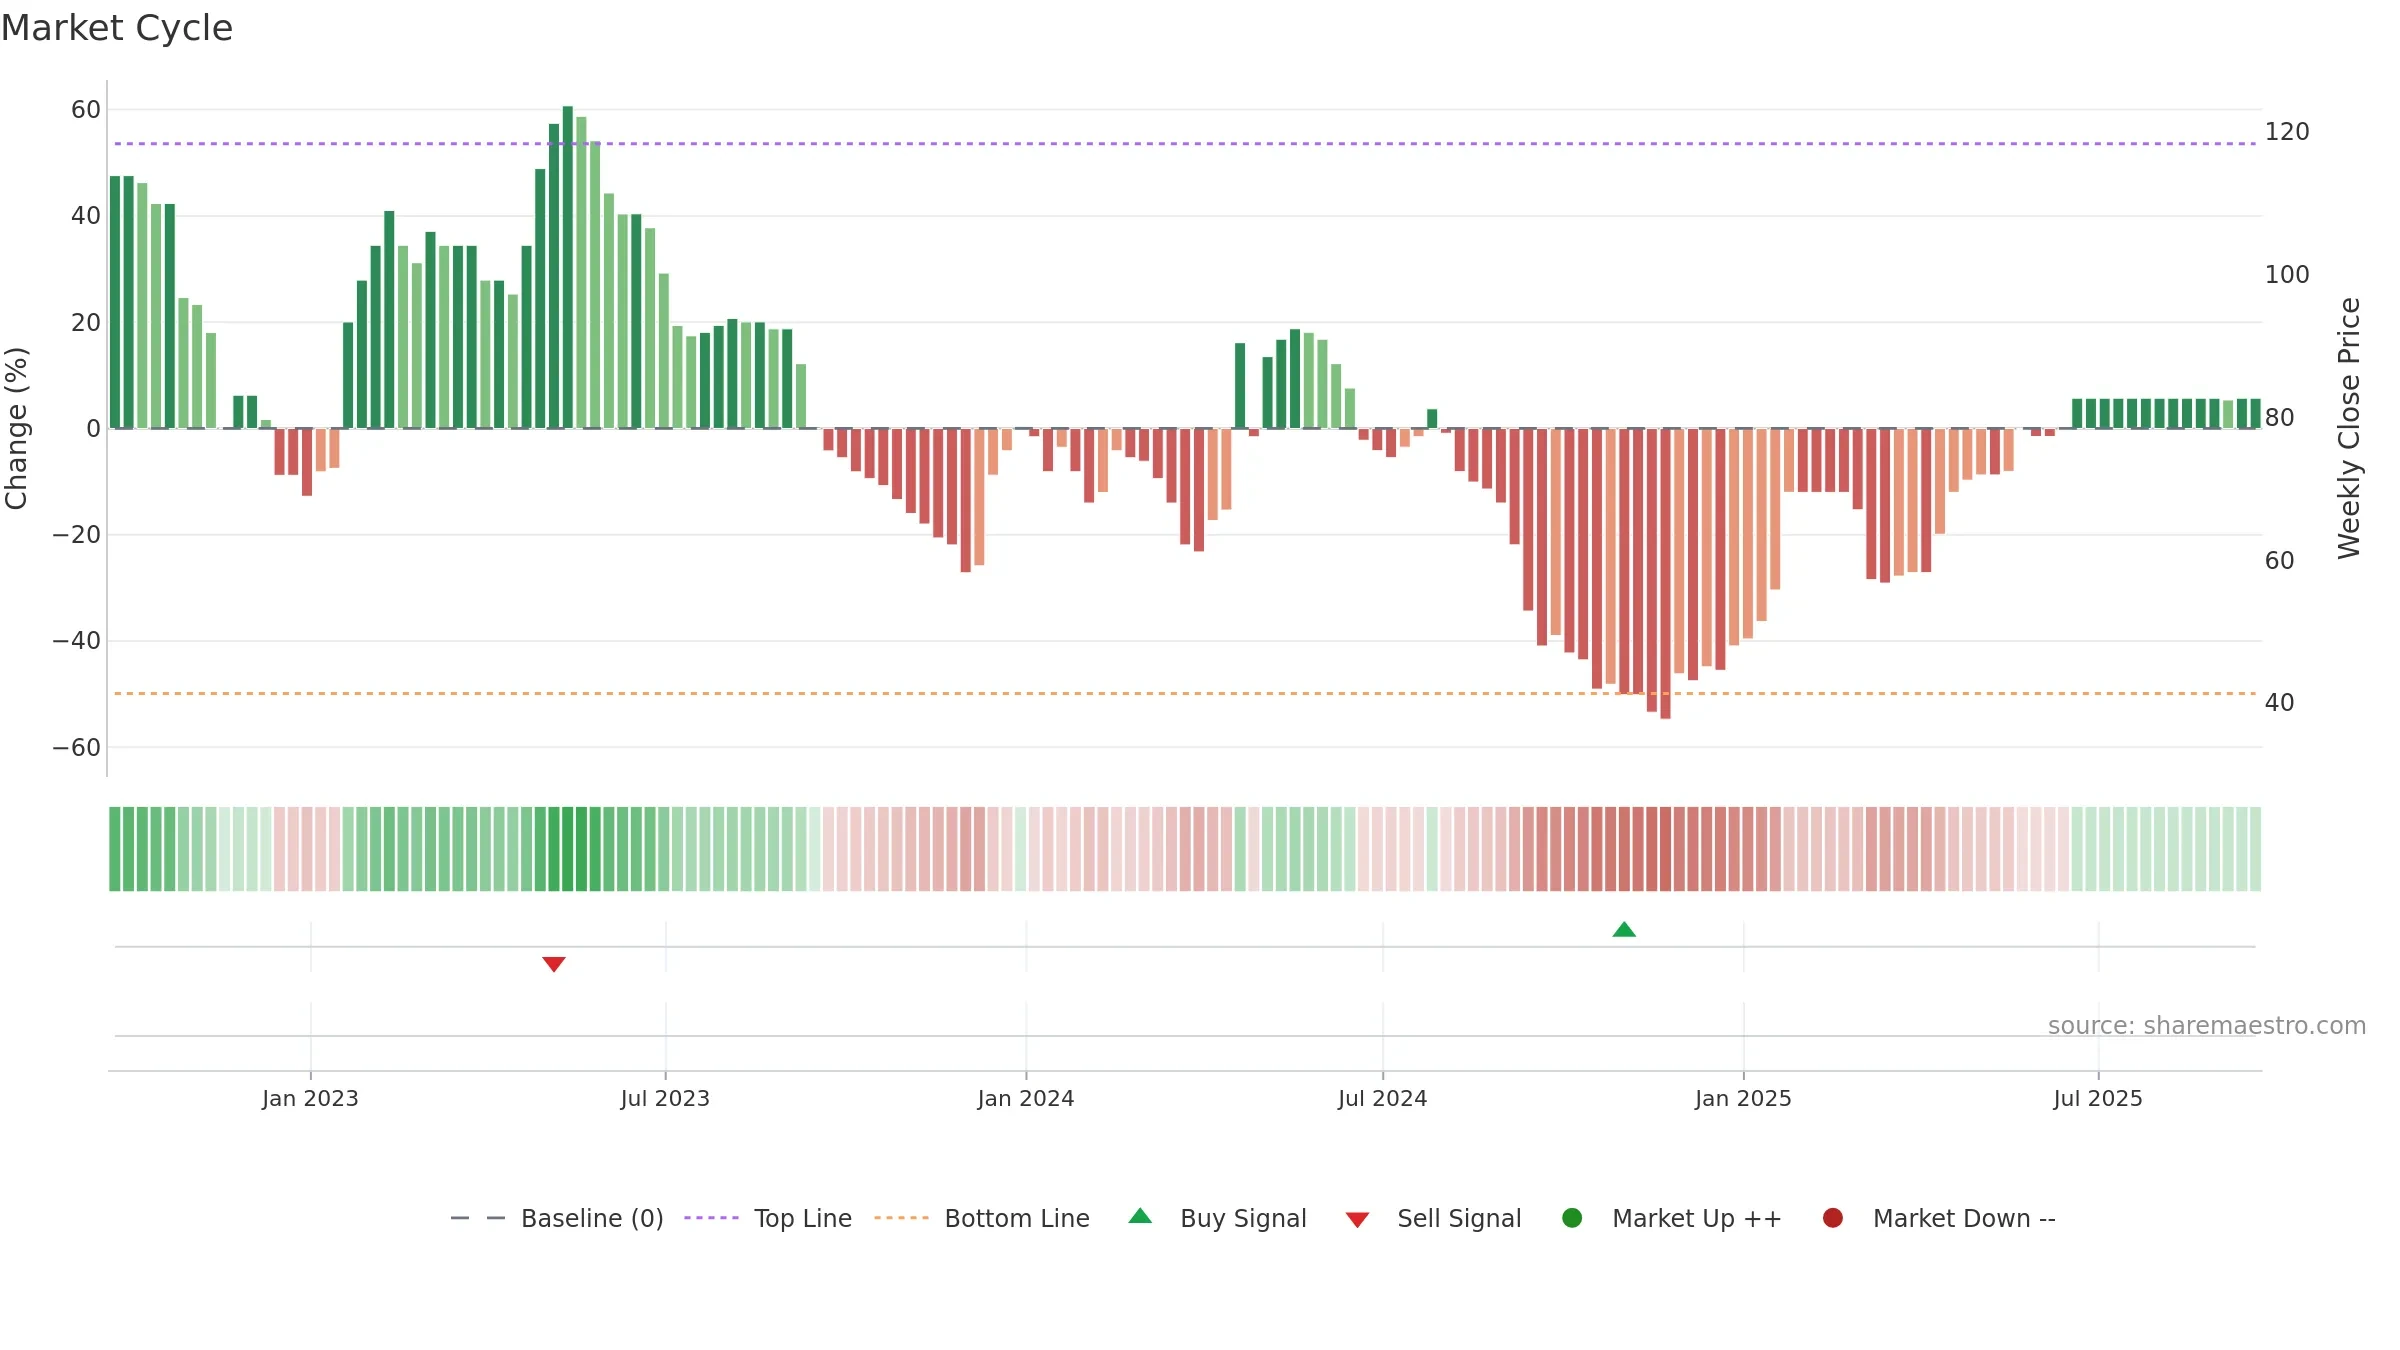Click the 120 tick on price axis
The height and width of the screenshot is (1350, 2400).
click(x=2287, y=132)
